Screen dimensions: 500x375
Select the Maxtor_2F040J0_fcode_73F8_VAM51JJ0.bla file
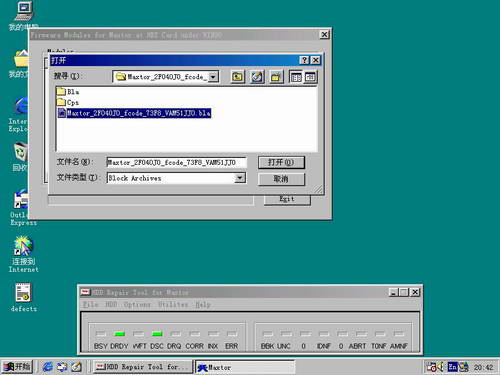[x=134, y=113]
